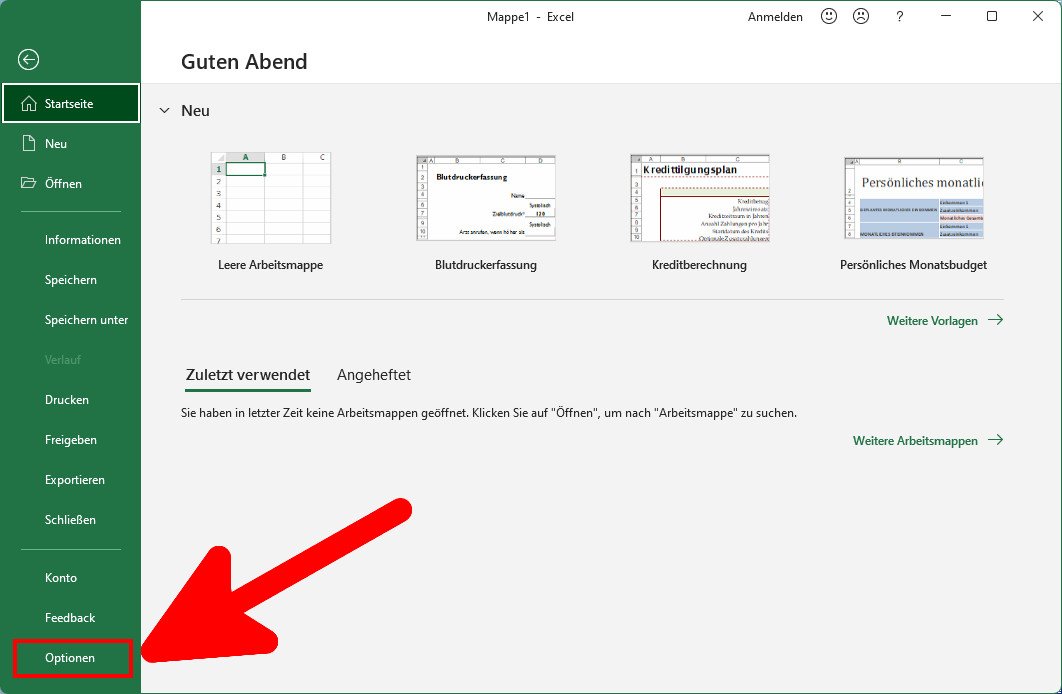Click the folder icon beside Öffnen
The width and height of the screenshot is (1062, 694).
pos(31,183)
